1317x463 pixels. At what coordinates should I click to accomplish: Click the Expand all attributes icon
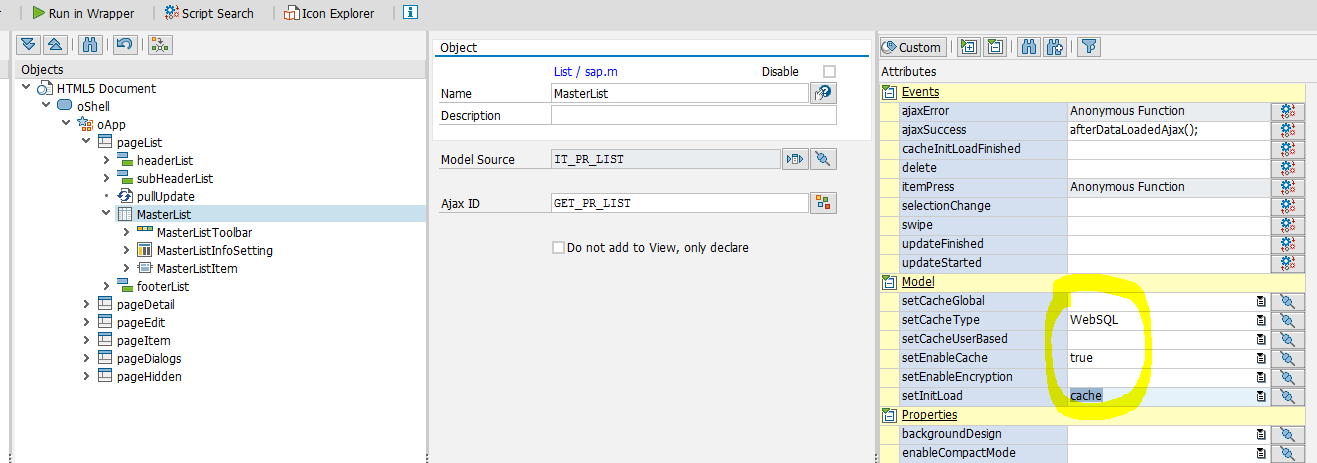pyautogui.click(x=968, y=47)
